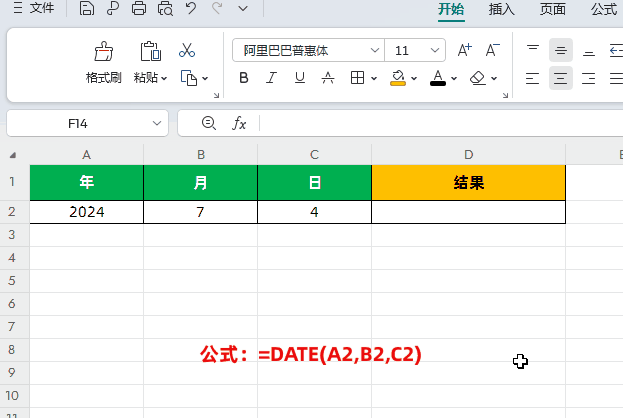The height and width of the screenshot is (418, 623).
Task: Open the font size dropdown
Action: pyautogui.click(x=435, y=50)
